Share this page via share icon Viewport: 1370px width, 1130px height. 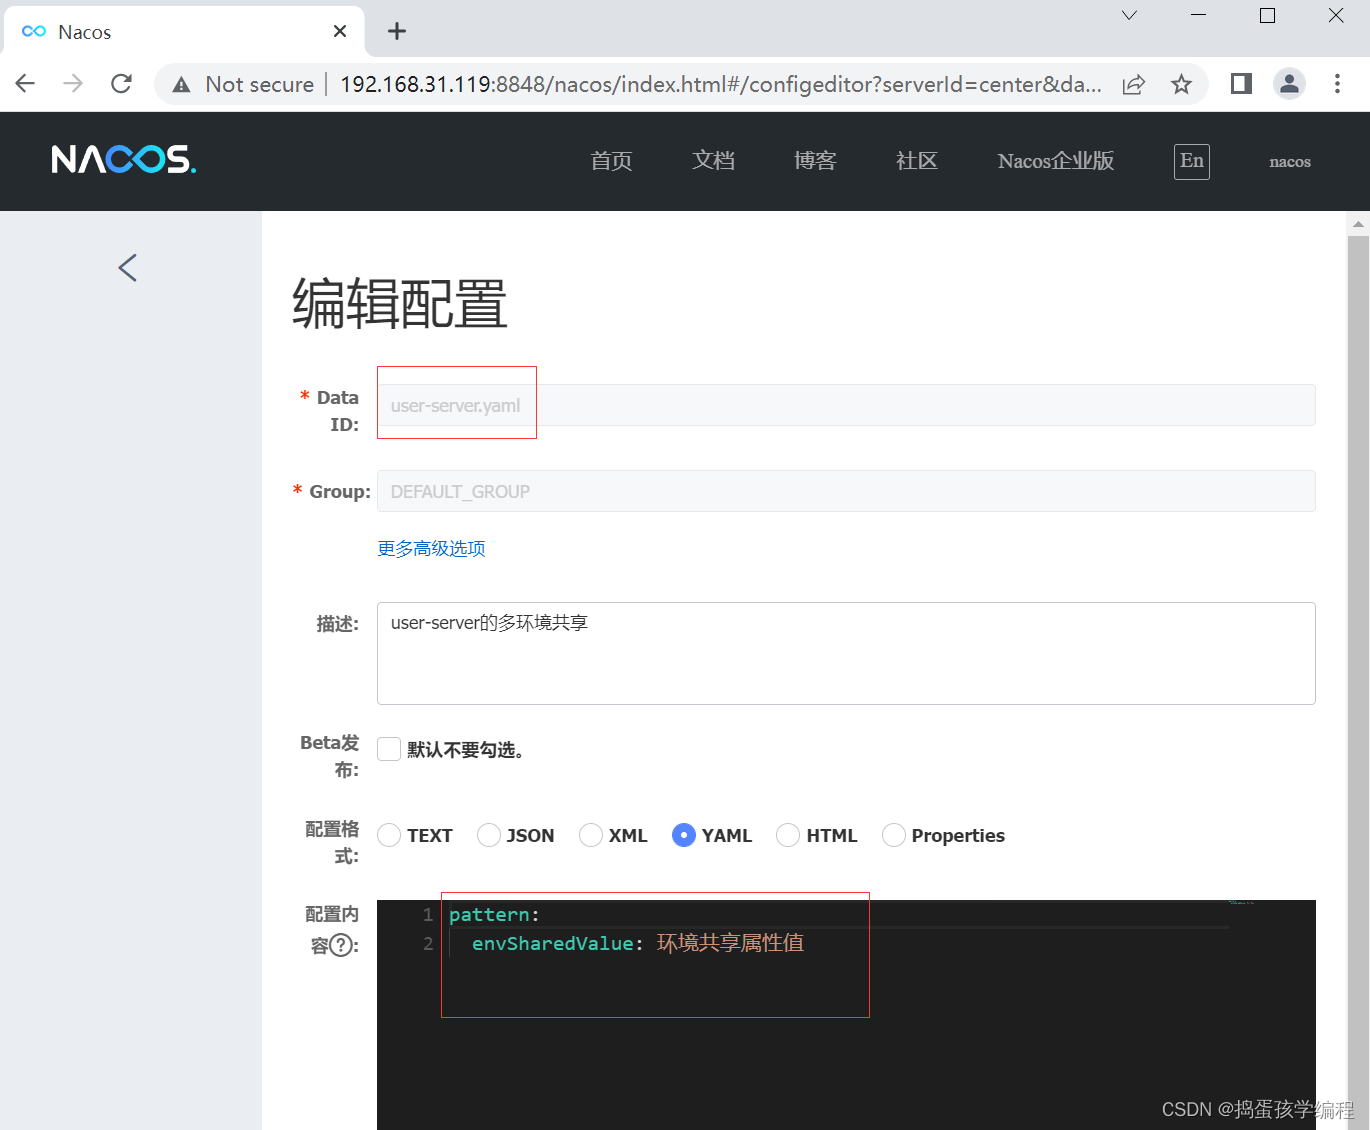point(1133,84)
